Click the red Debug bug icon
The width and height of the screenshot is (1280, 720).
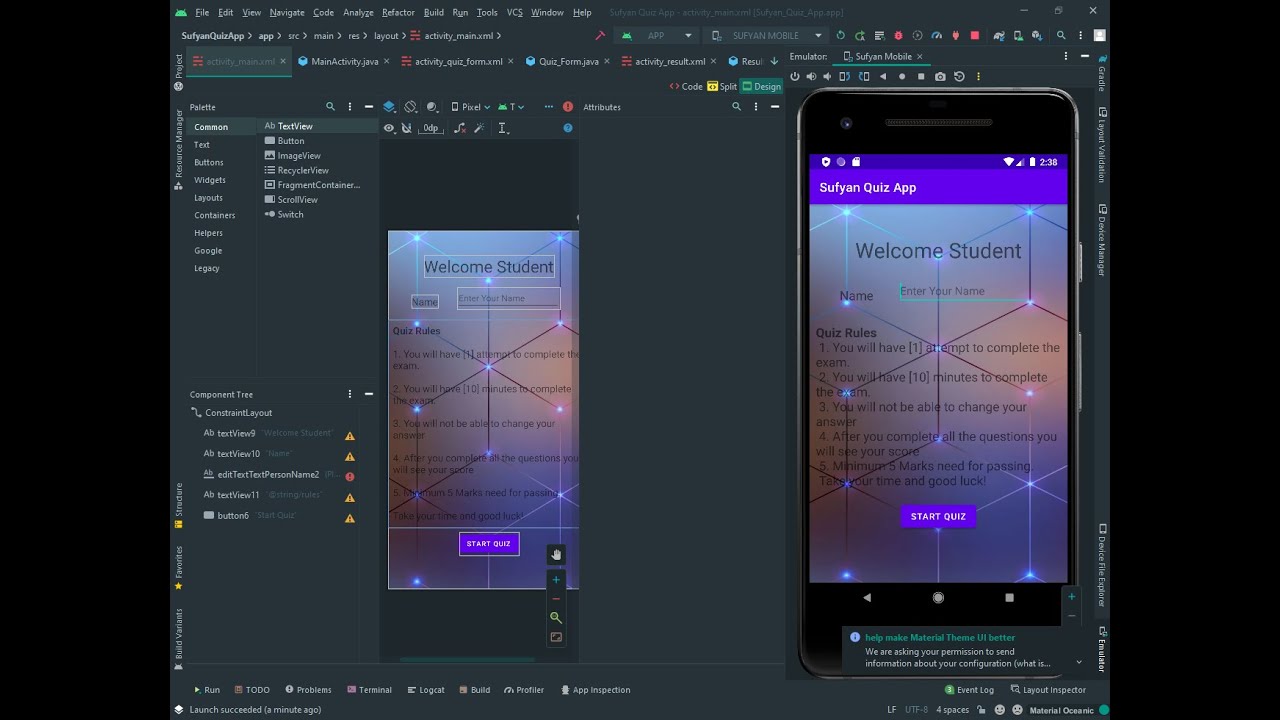coord(898,36)
